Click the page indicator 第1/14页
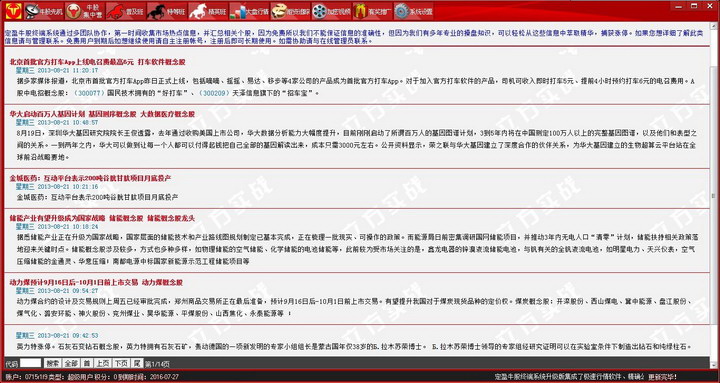 click(157, 364)
